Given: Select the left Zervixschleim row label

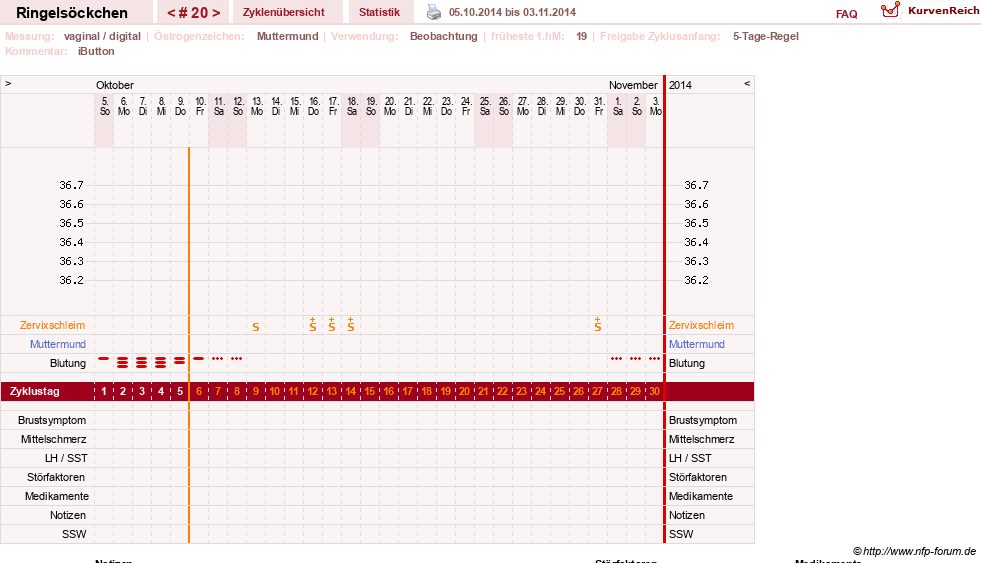Looking at the screenshot, I should [x=53, y=325].
